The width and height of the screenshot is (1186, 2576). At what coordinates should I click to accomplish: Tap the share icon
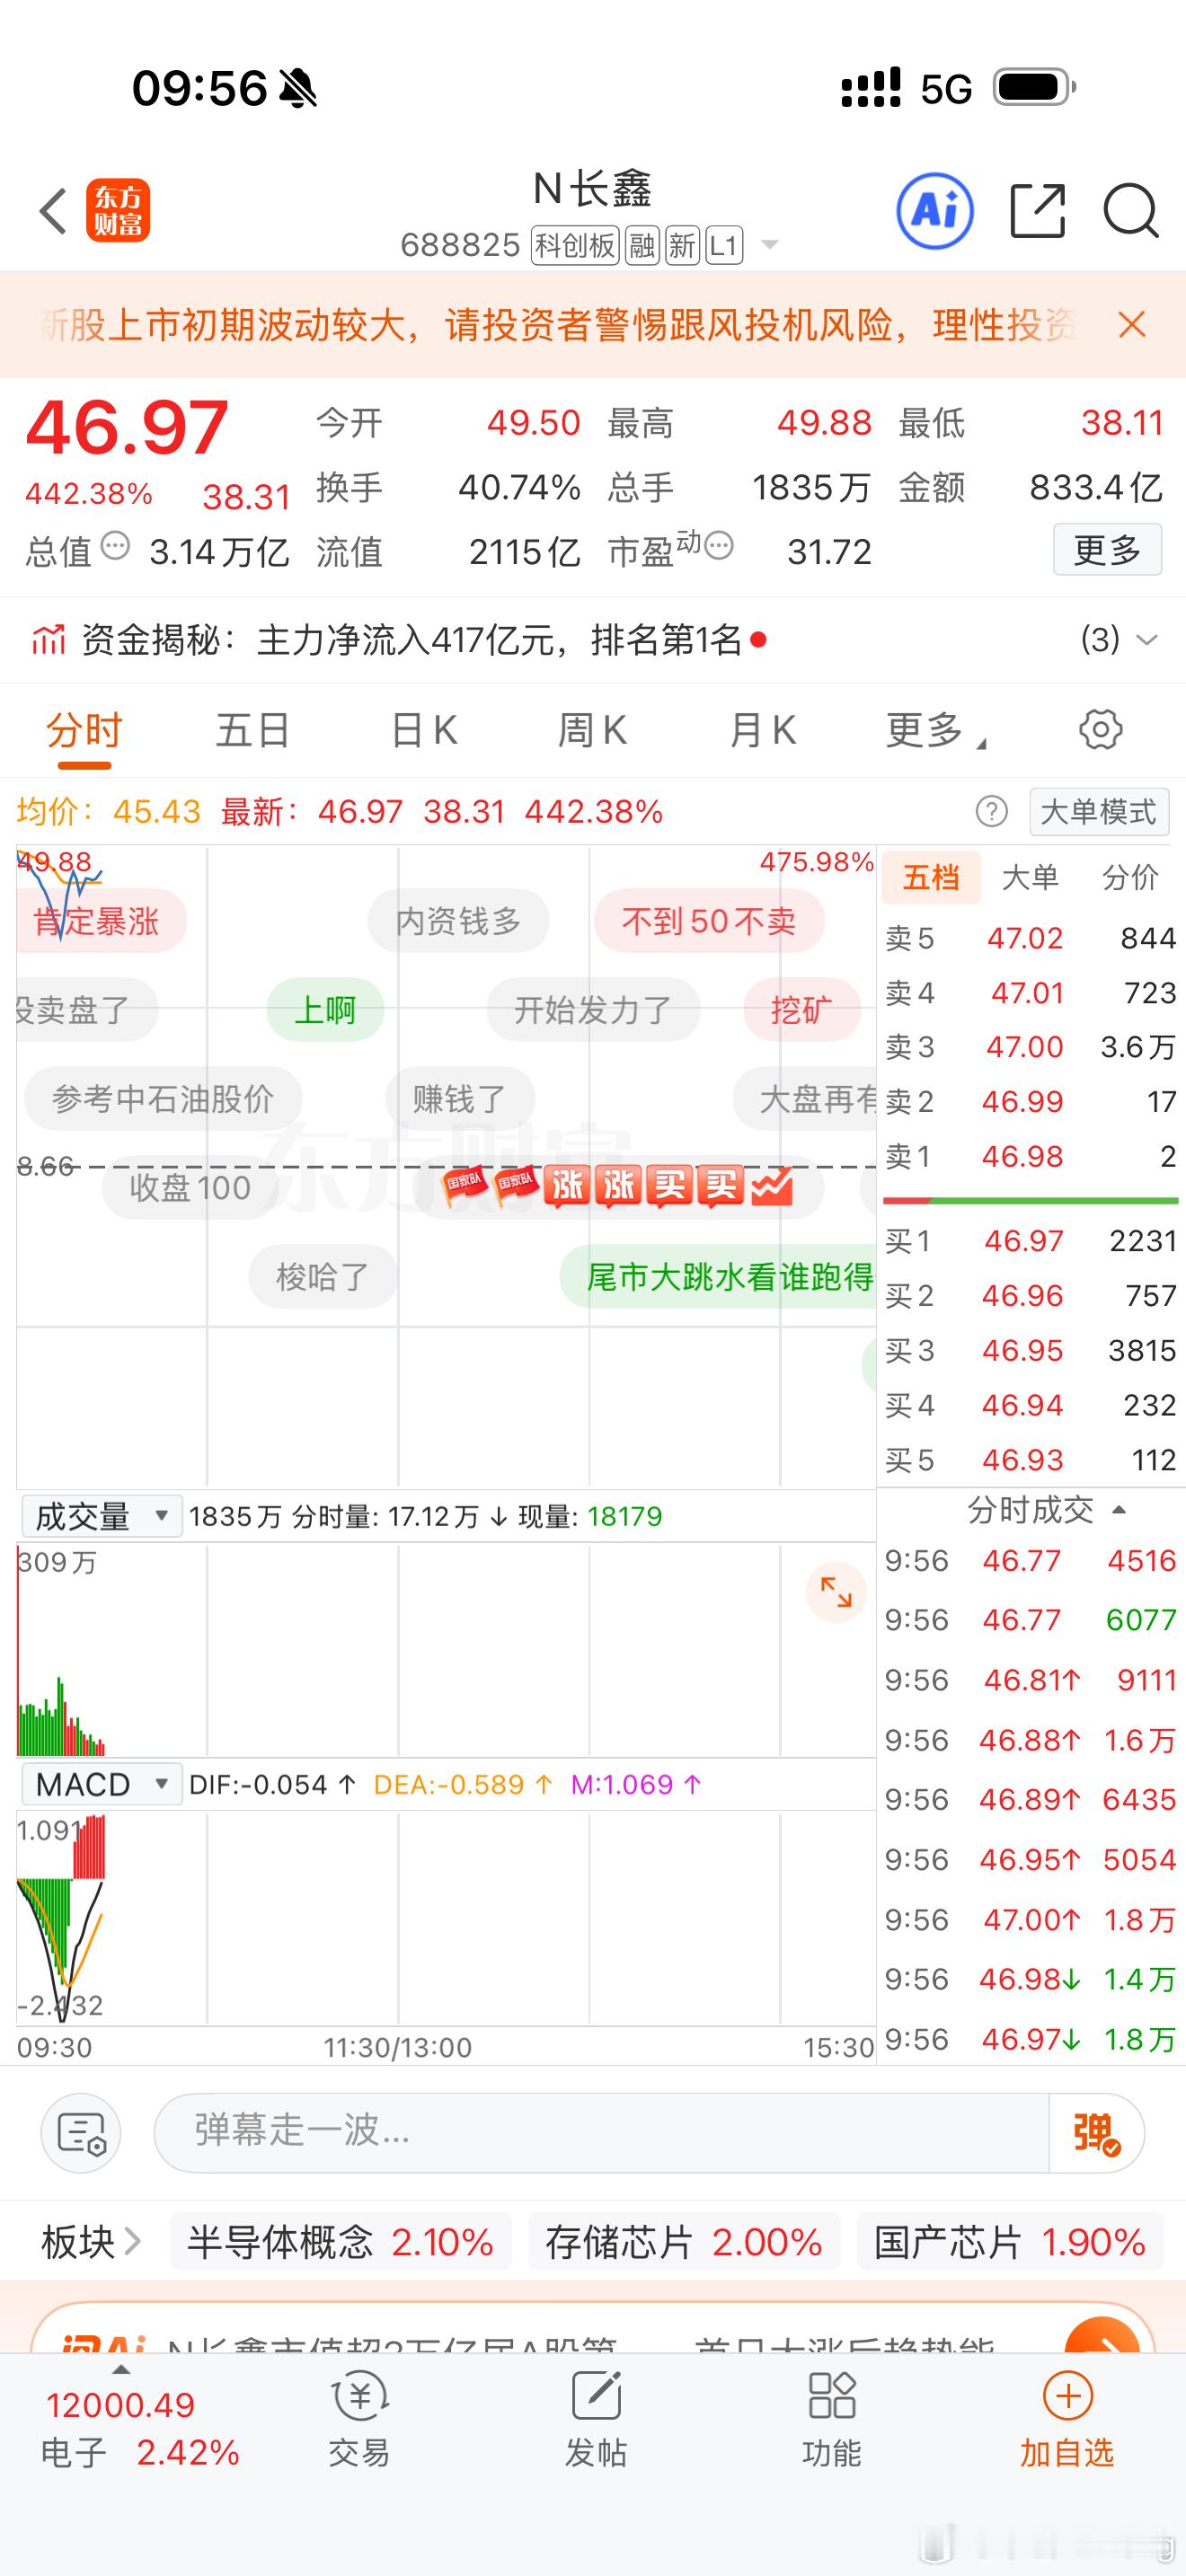pos(1037,211)
